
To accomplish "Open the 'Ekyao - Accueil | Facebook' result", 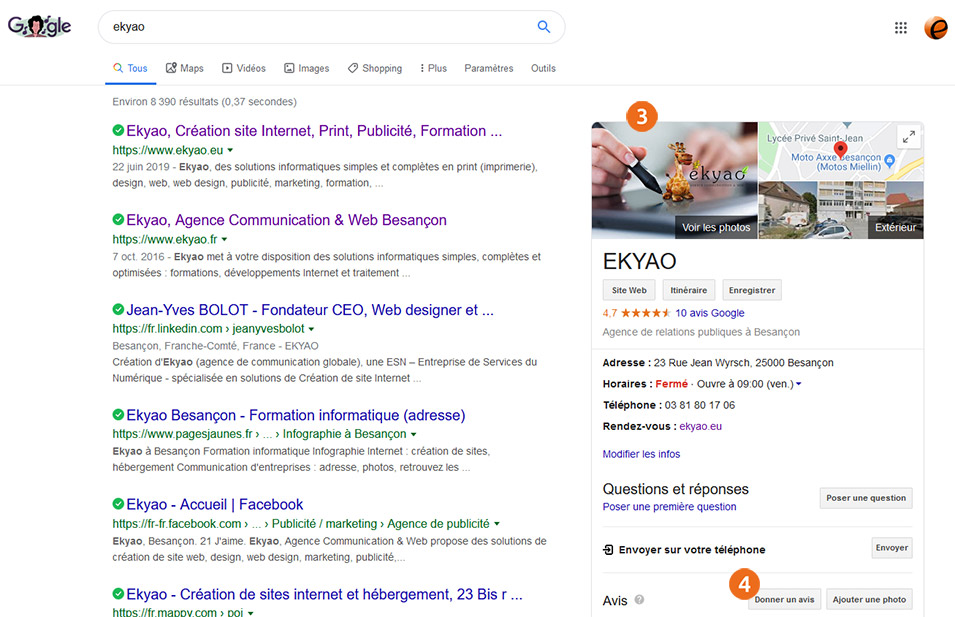I will tap(214, 504).
